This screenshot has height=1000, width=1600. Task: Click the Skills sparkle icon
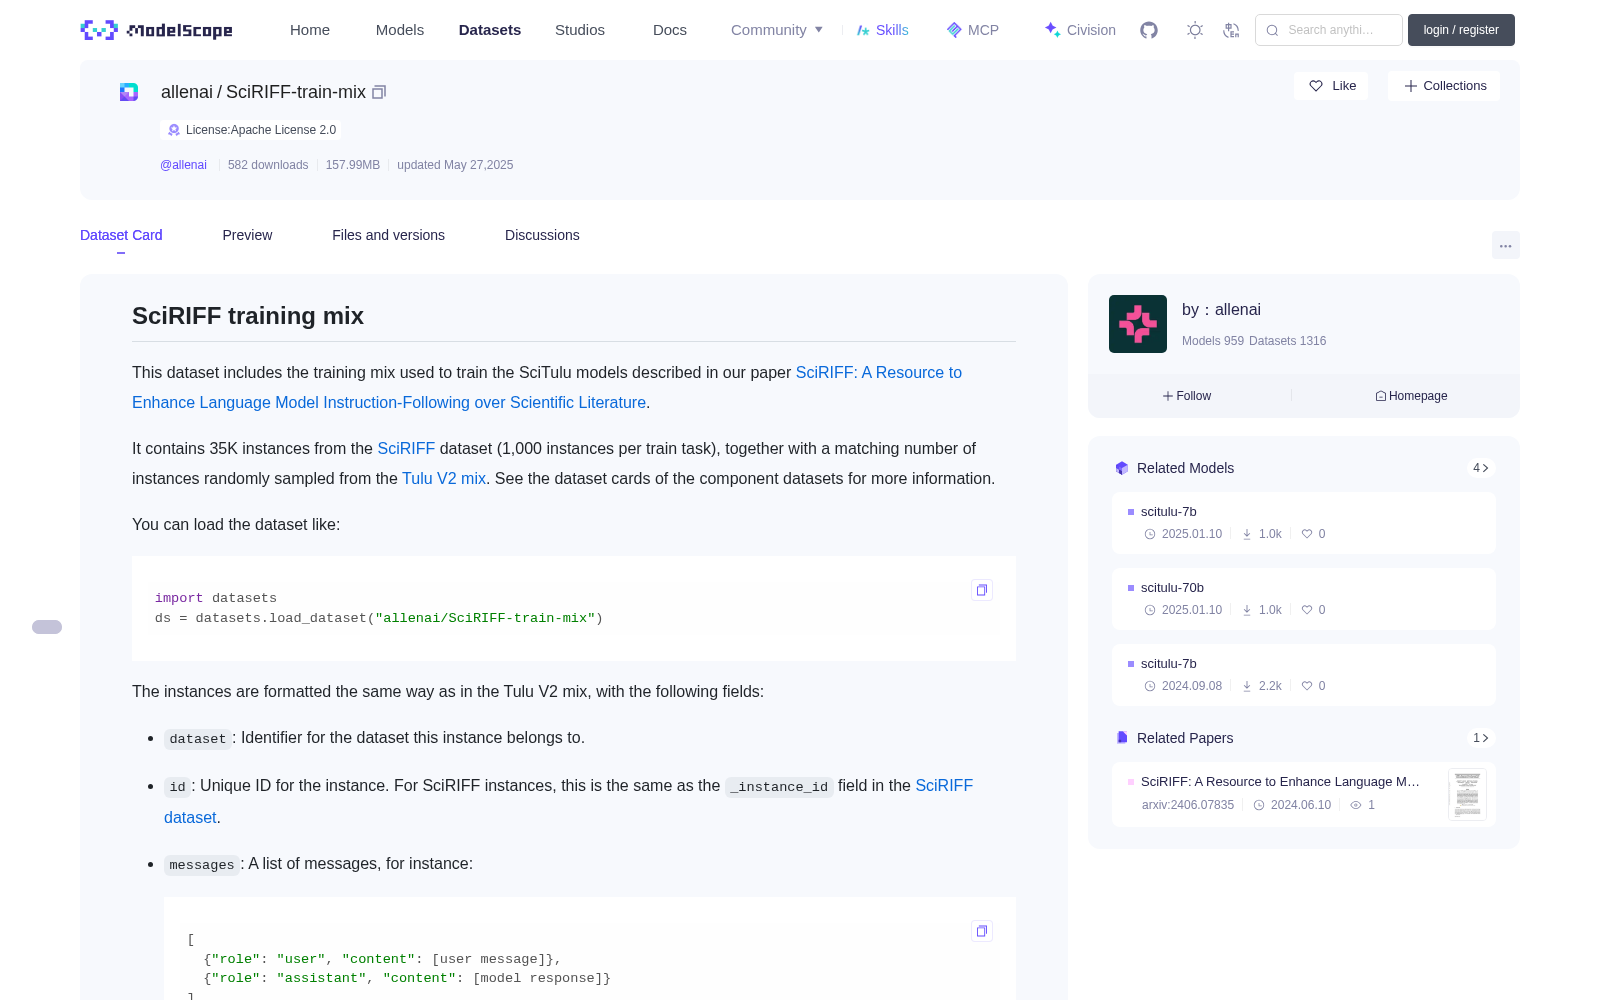click(863, 30)
